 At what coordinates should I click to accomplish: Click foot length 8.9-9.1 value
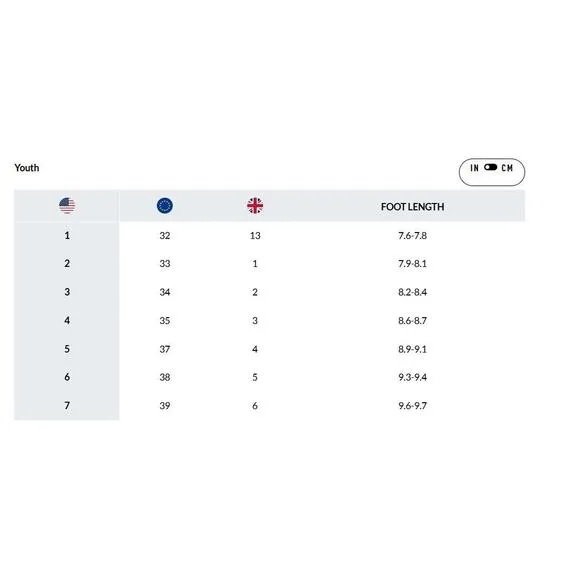tap(412, 349)
